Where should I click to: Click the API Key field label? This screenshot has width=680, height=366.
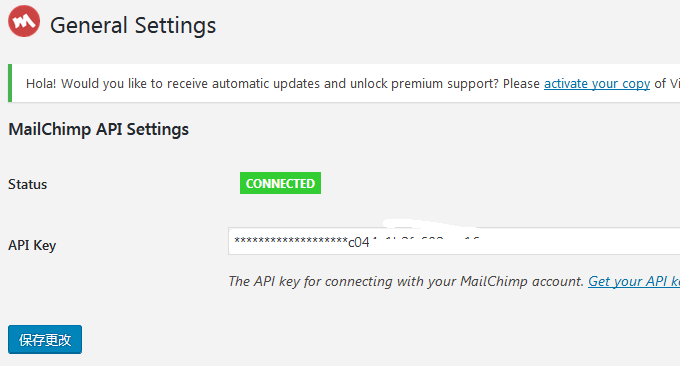(32, 245)
